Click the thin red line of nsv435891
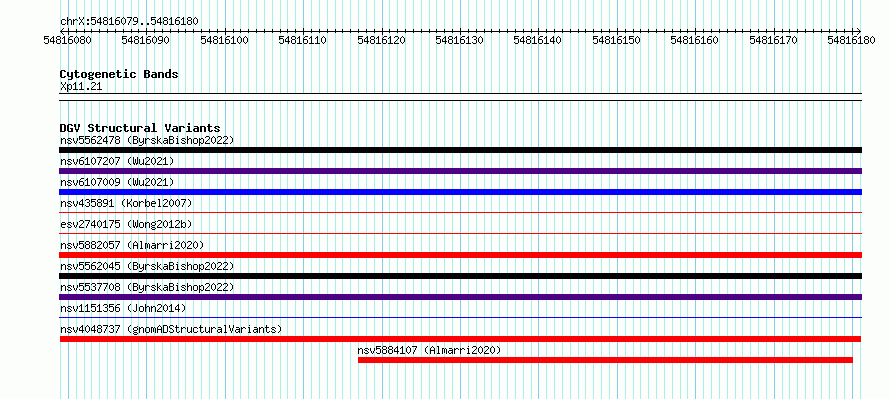Image resolution: width=890 pixels, height=399 pixels. [x=460, y=212]
